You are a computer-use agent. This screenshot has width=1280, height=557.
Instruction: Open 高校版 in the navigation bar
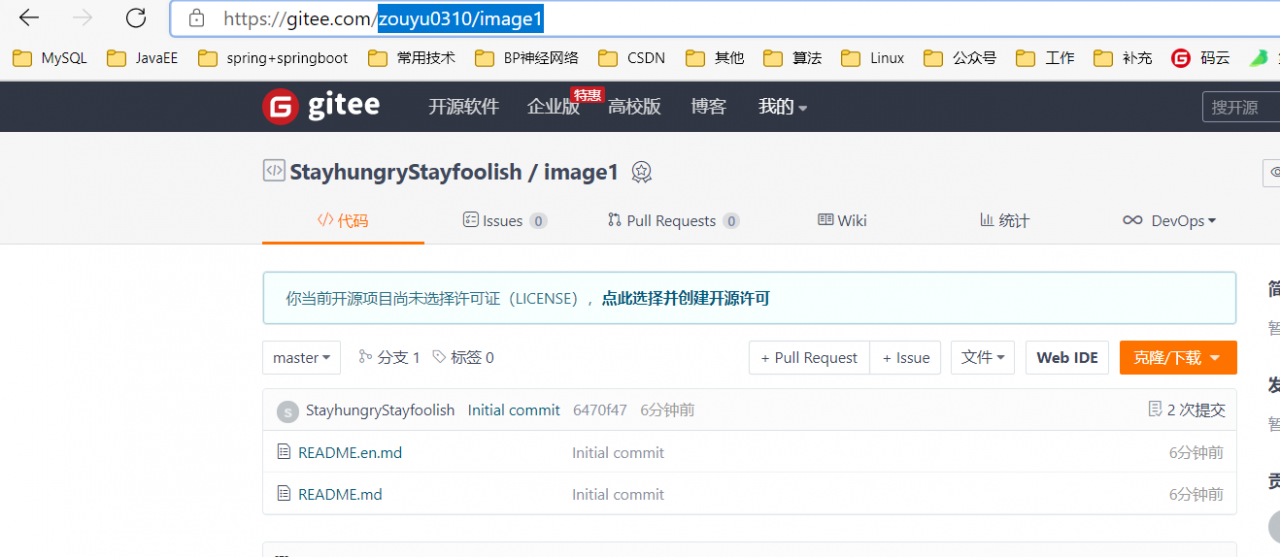click(x=635, y=107)
